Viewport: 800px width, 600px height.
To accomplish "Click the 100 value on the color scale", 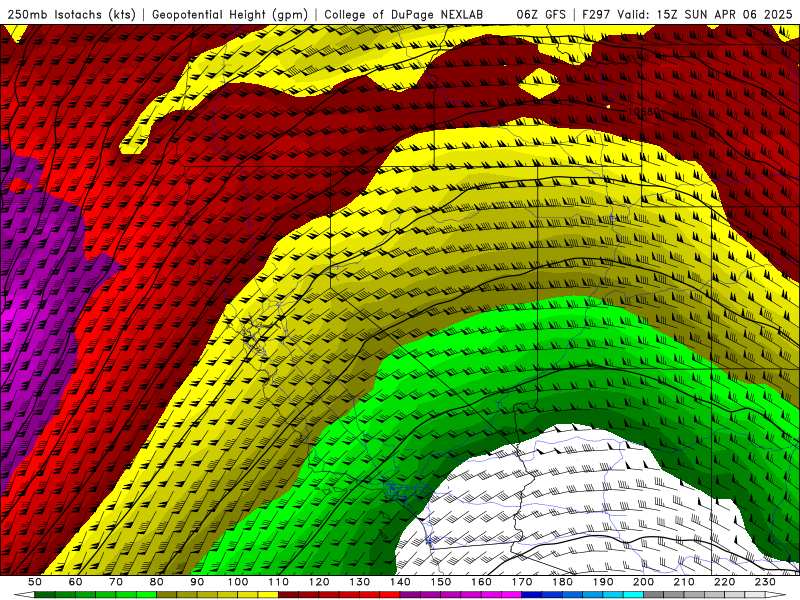I will (x=238, y=582).
